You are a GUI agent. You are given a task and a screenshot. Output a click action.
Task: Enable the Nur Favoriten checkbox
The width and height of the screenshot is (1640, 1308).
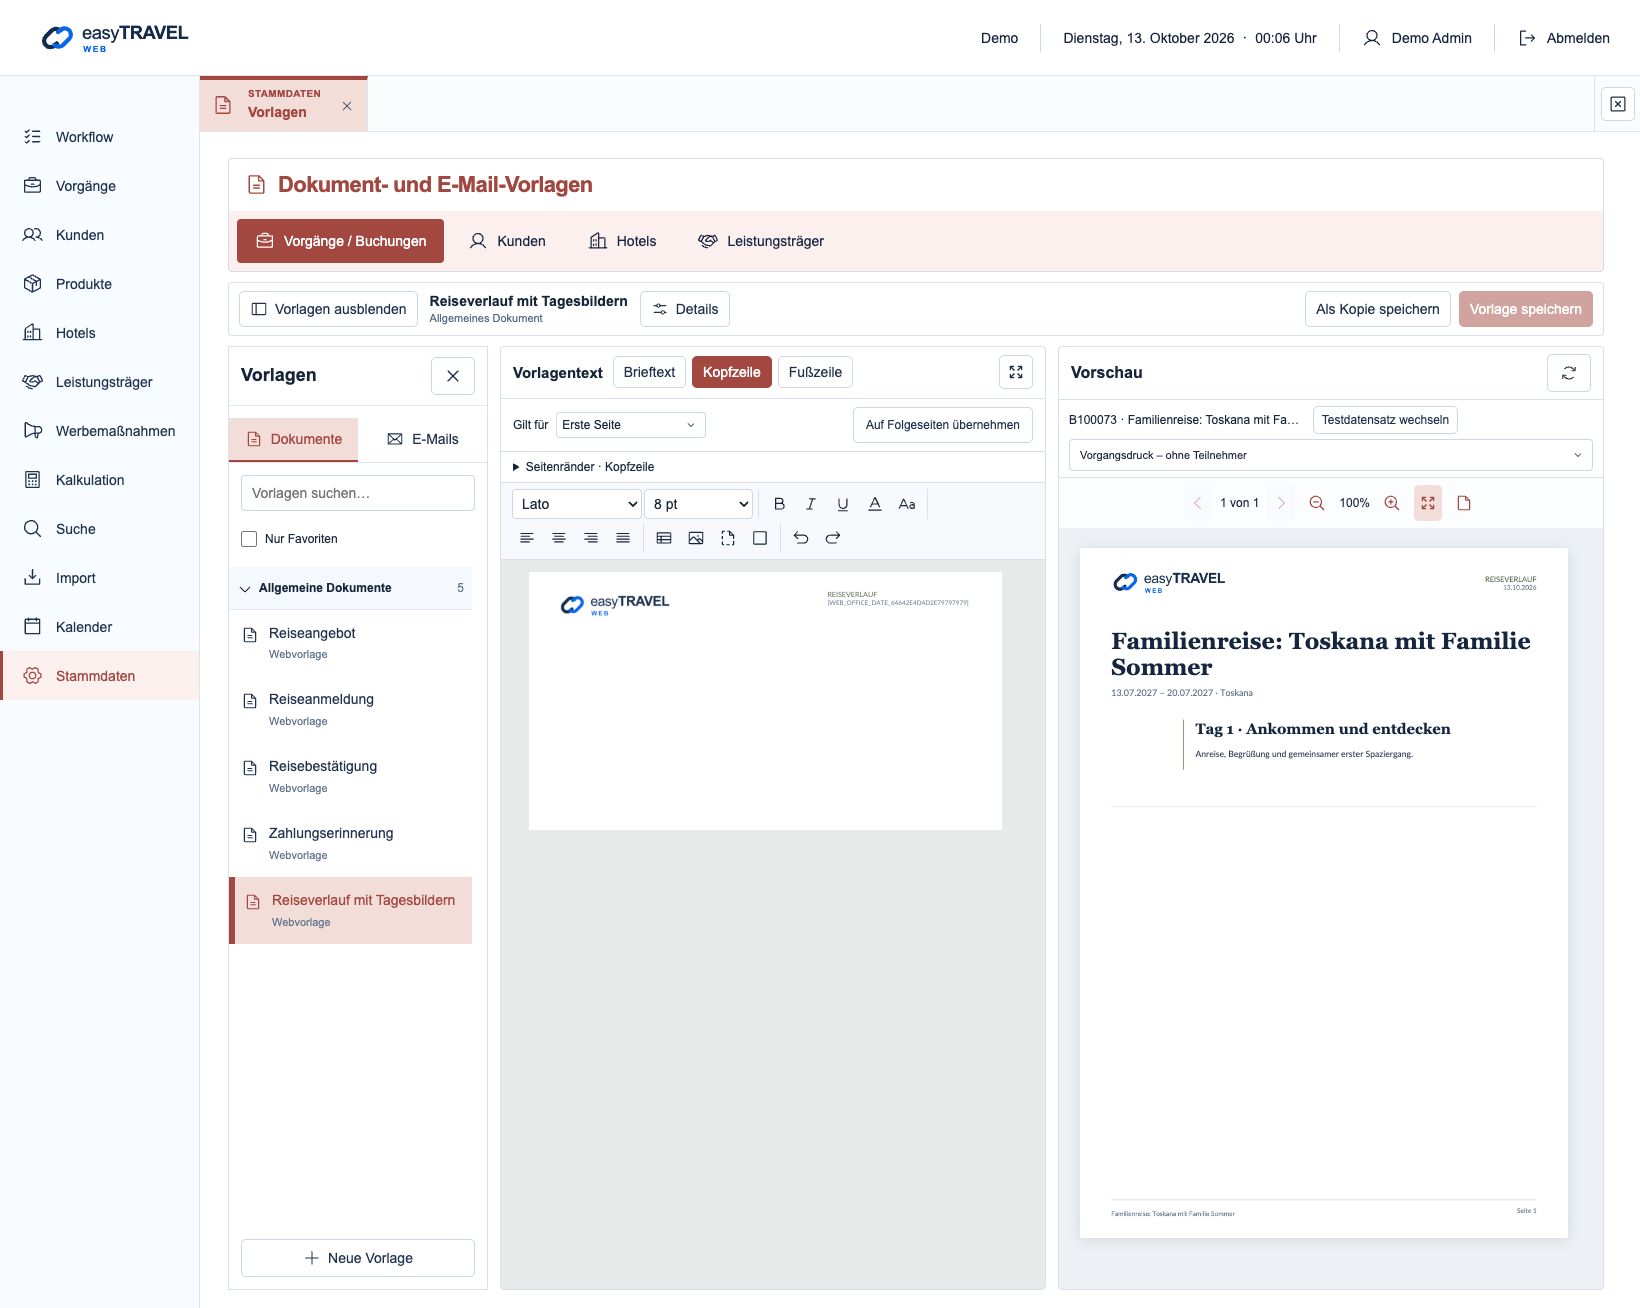[x=249, y=539]
